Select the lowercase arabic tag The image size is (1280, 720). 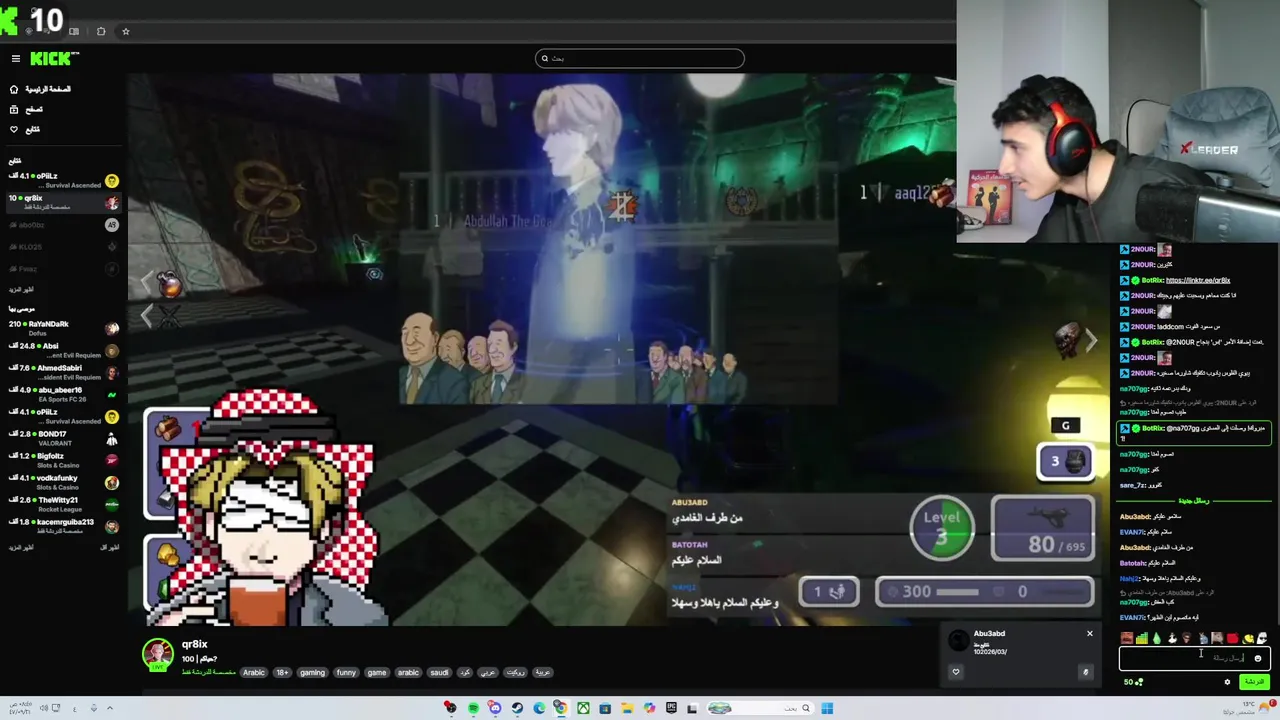click(408, 672)
